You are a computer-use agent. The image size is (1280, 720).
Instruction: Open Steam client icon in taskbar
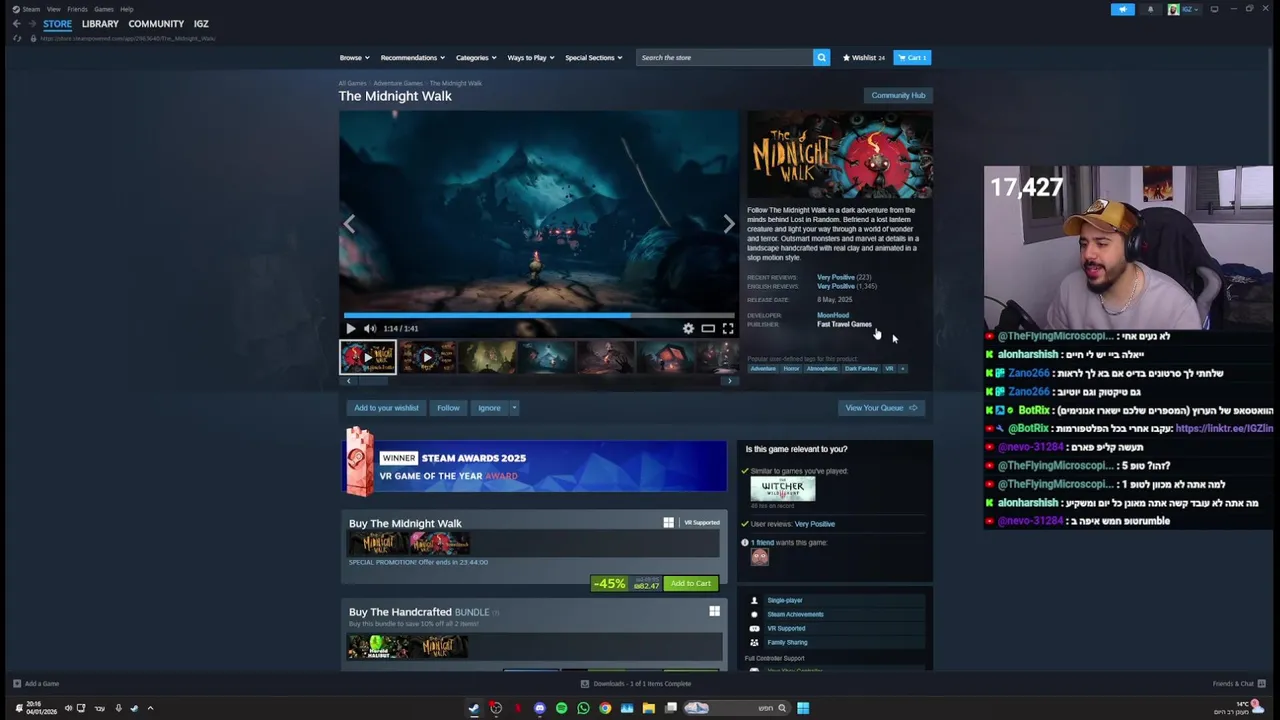(x=474, y=708)
